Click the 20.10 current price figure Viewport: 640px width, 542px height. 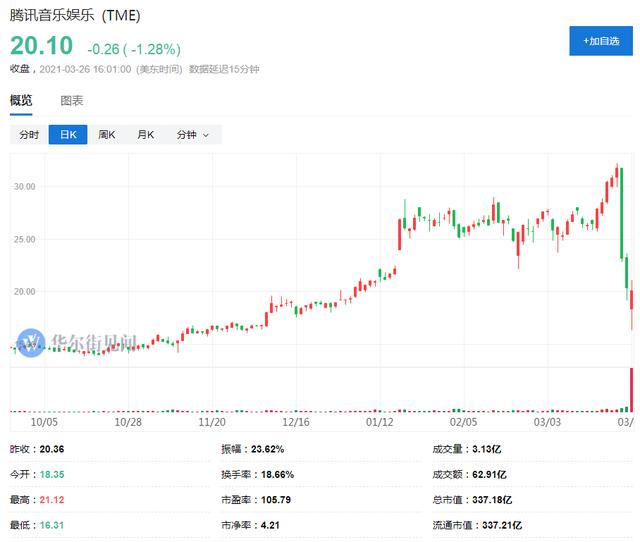[41, 46]
